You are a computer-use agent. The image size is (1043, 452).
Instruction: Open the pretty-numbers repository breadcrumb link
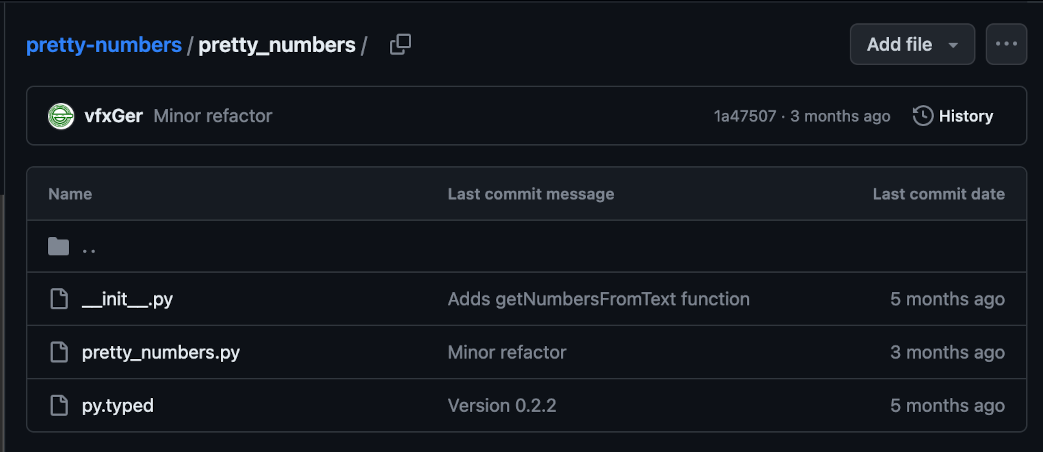pyautogui.click(x=104, y=45)
